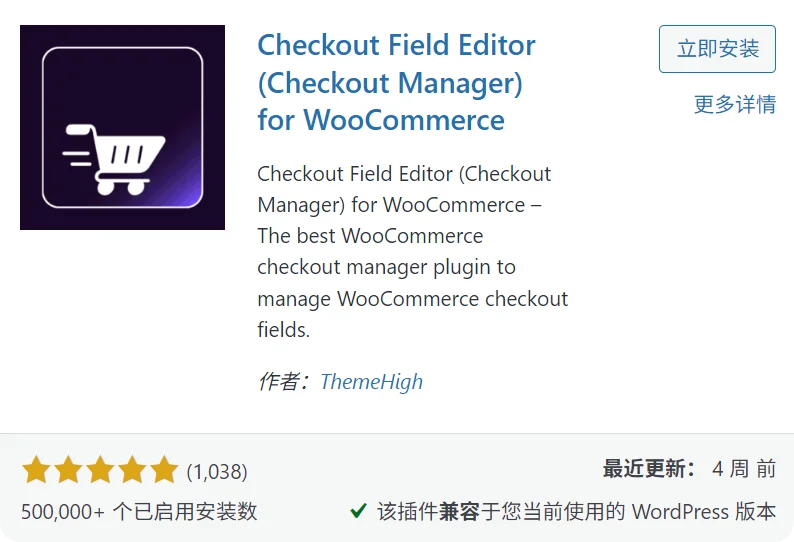The width and height of the screenshot is (794, 542).
Task: Click the 4 周 前 update time value
Action: pyautogui.click(x=744, y=469)
